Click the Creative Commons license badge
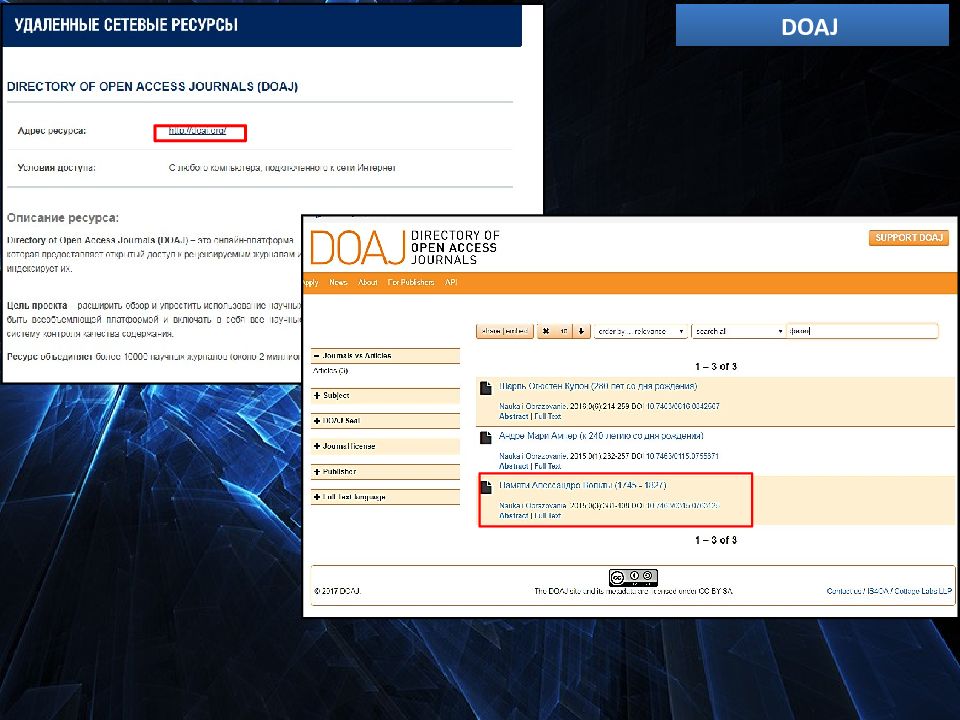Viewport: 960px width, 720px height. [x=633, y=577]
